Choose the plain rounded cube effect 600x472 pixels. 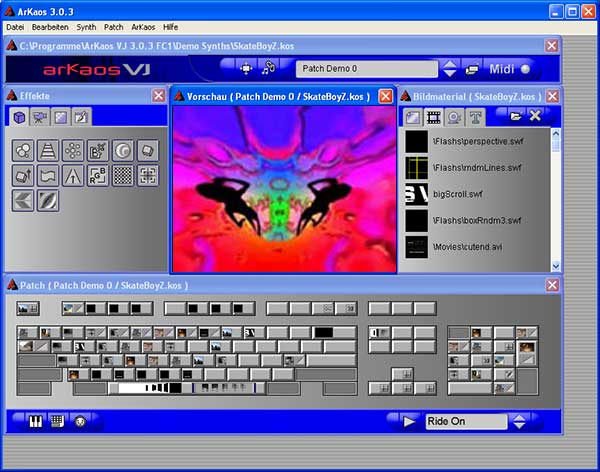pos(147,150)
